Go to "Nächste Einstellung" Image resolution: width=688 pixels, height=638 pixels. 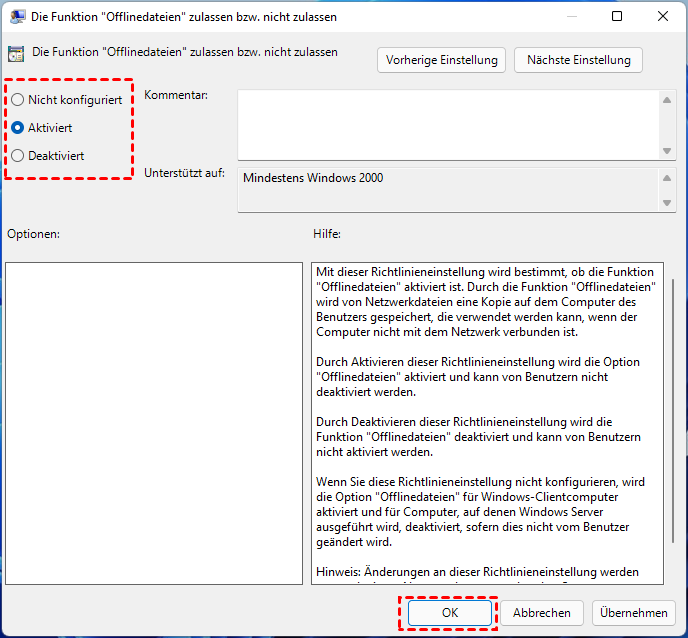tap(578, 60)
